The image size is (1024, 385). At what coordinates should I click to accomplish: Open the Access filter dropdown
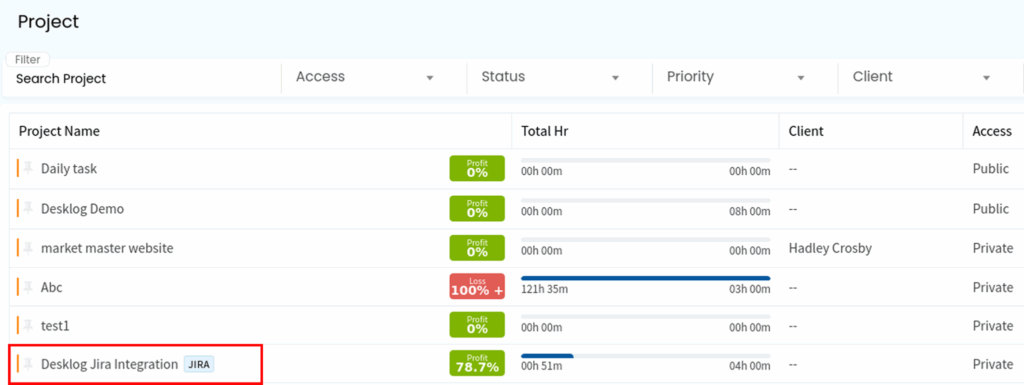coord(365,77)
